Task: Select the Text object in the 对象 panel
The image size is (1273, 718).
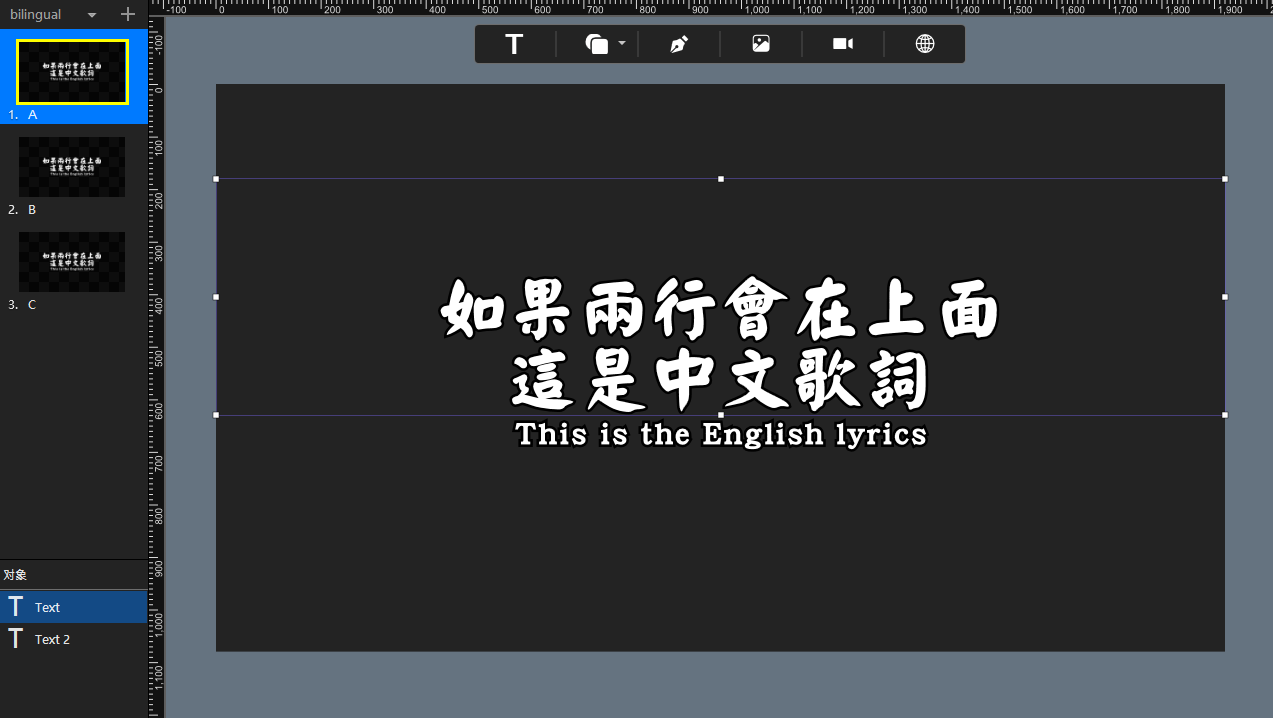Action: tap(46, 606)
